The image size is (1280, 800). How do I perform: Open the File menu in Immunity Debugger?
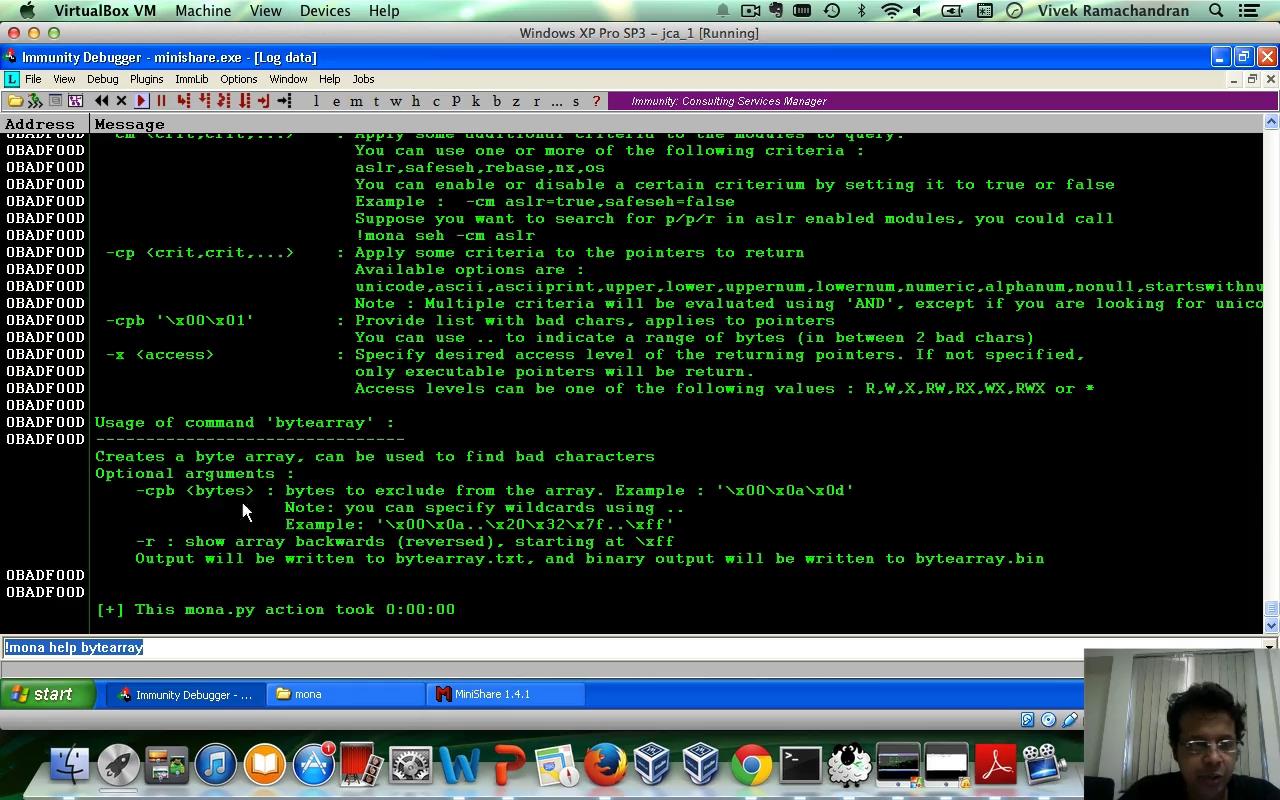pyautogui.click(x=33, y=79)
